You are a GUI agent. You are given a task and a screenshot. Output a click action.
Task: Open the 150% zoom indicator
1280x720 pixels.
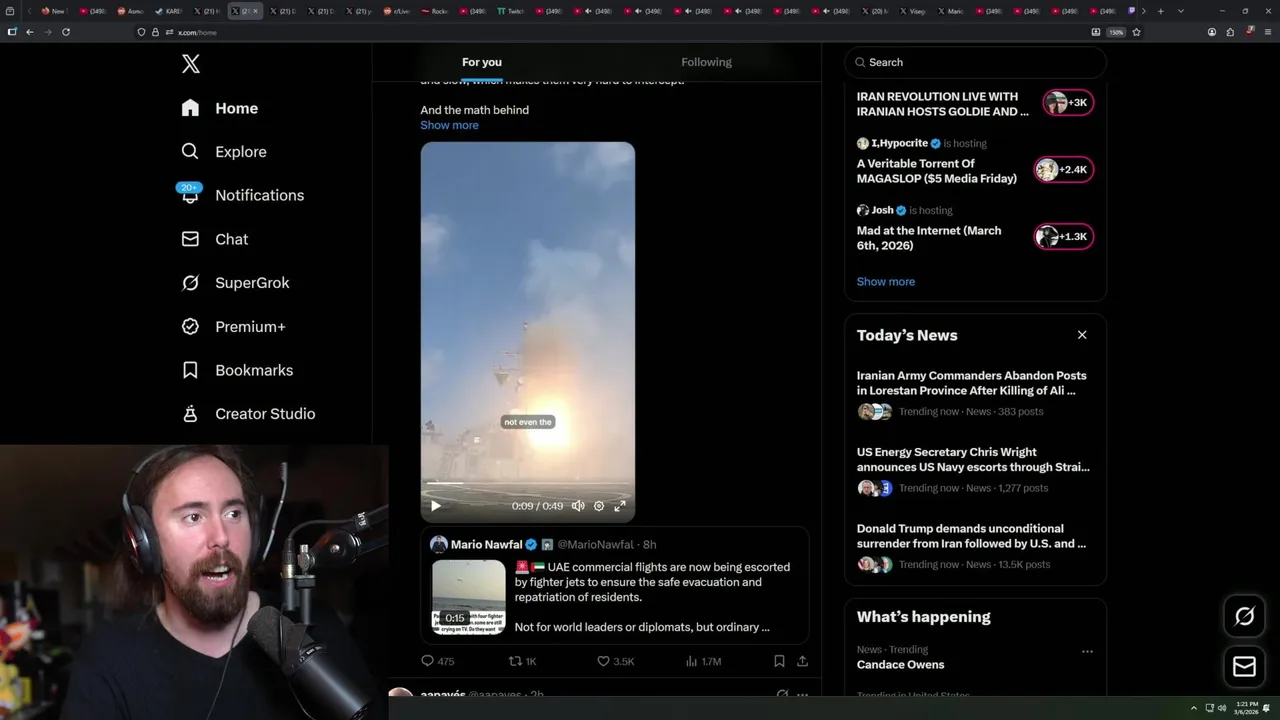coord(1116,32)
